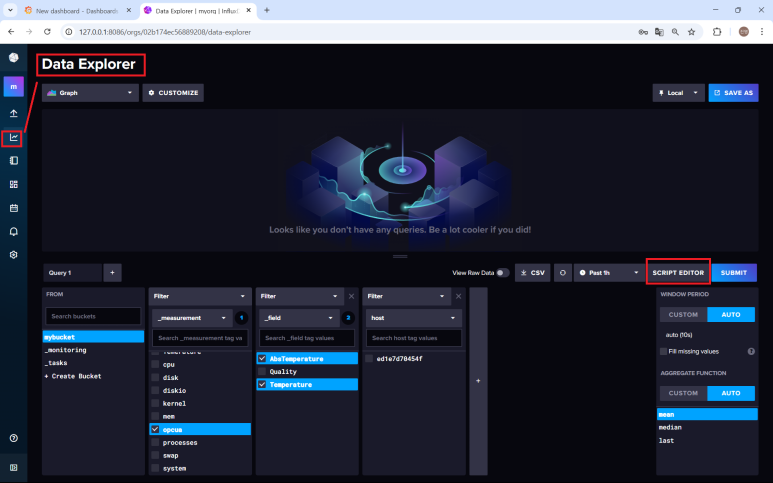Open Settings gear icon in sidebar

point(14,255)
